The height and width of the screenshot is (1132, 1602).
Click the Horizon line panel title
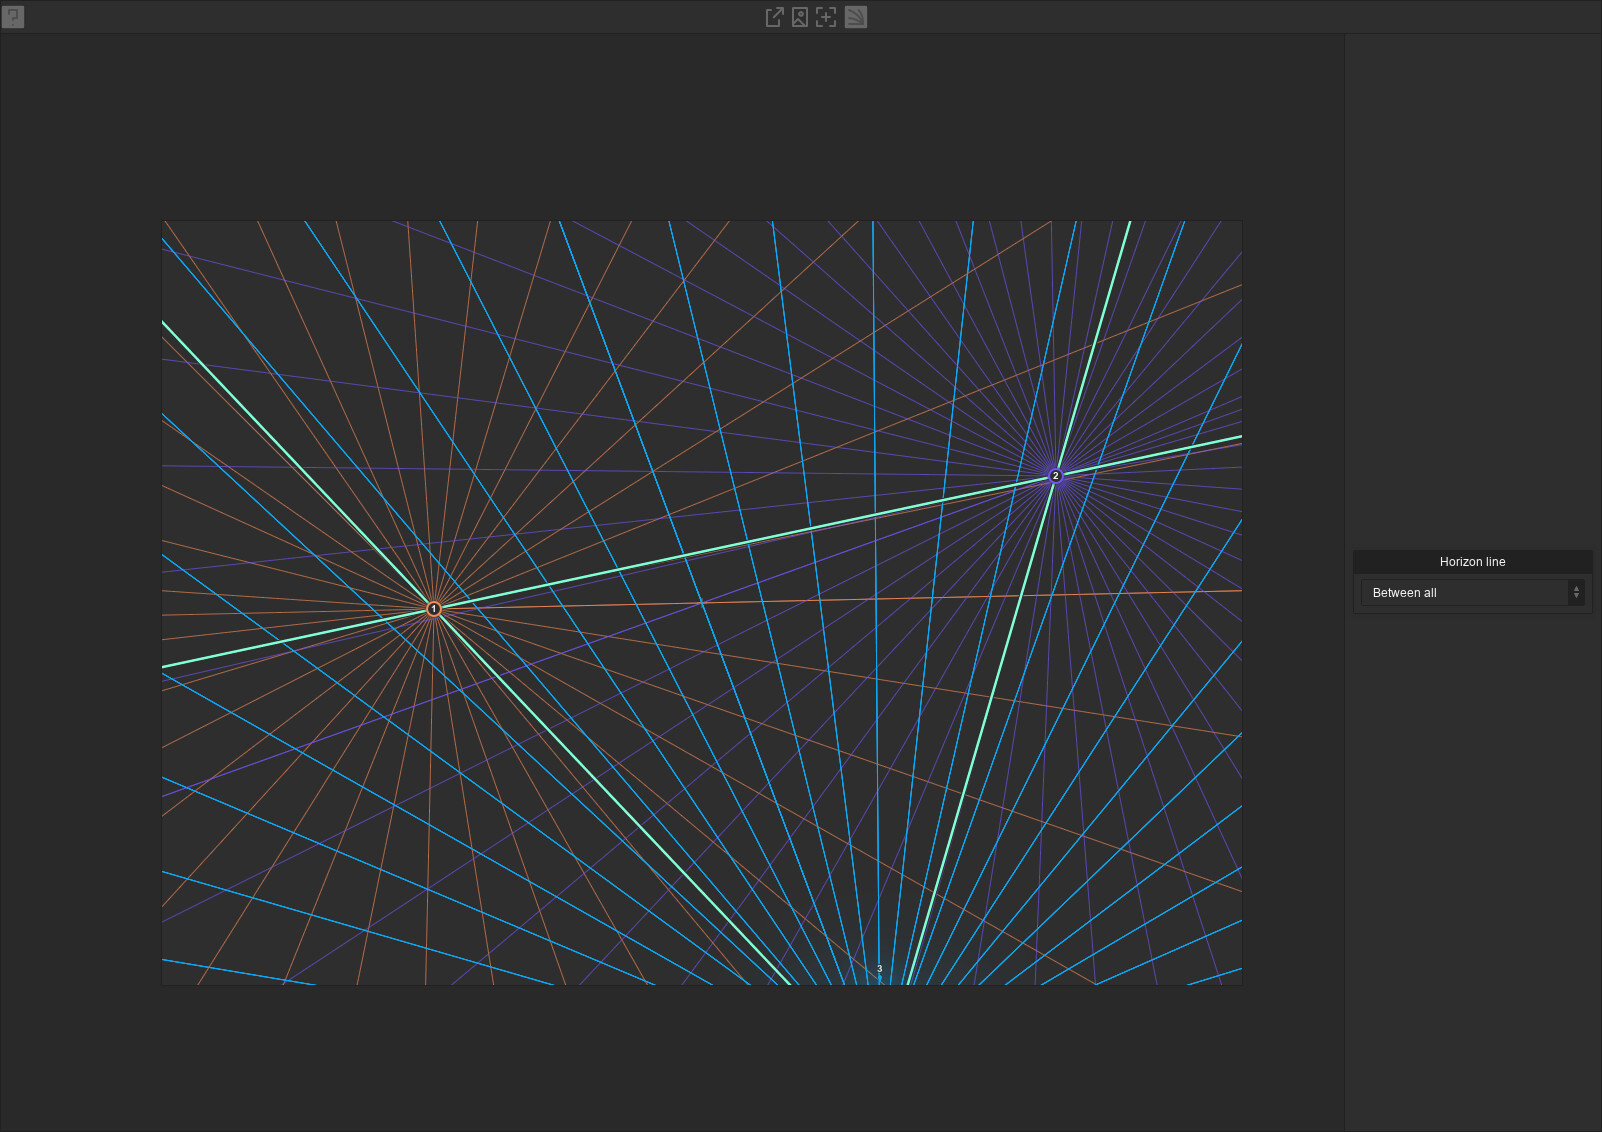(1472, 561)
